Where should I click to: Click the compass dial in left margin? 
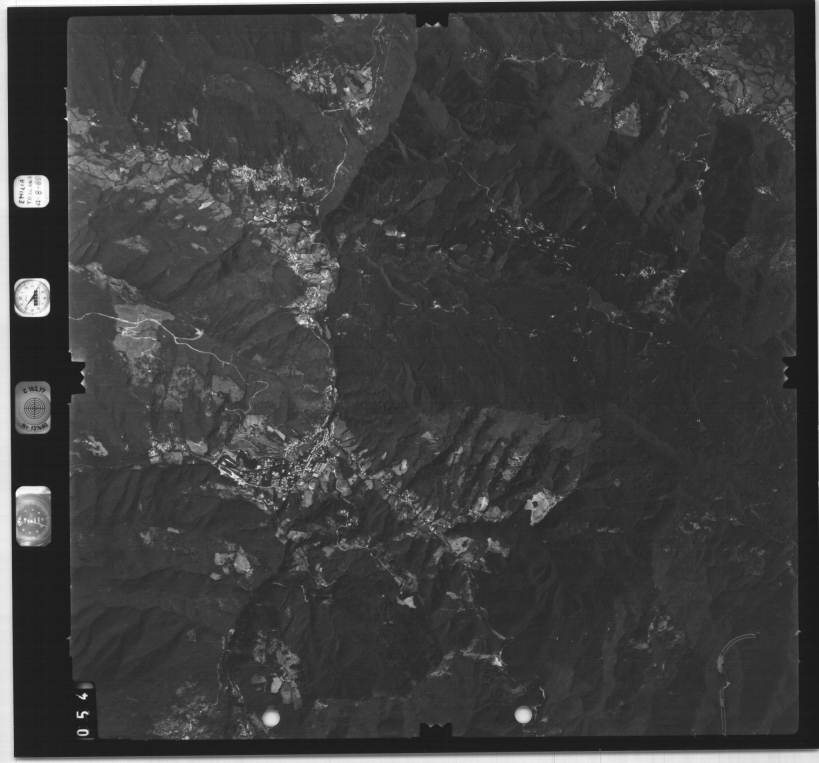[x=32, y=297]
